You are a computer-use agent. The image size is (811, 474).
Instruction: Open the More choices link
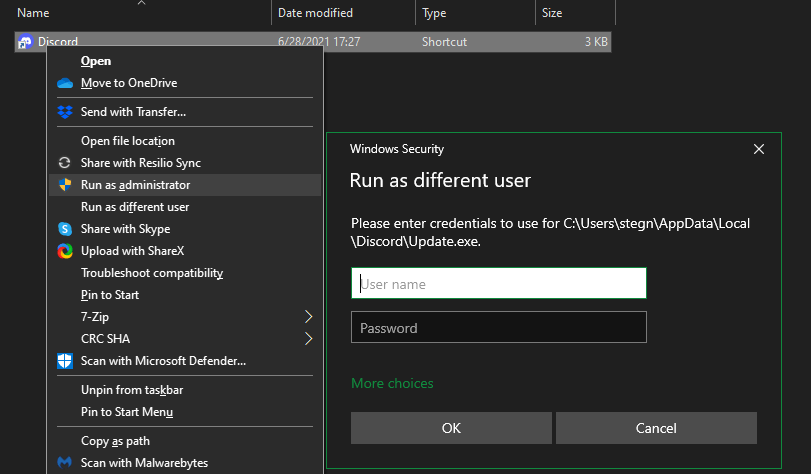392,384
